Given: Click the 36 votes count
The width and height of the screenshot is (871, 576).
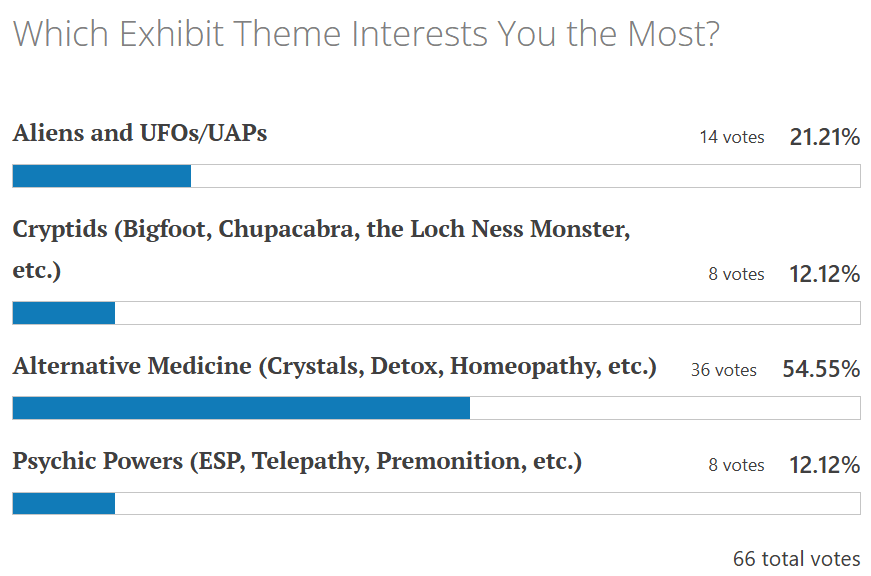Looking at the screenshot, I should click(x=723, y=370).
